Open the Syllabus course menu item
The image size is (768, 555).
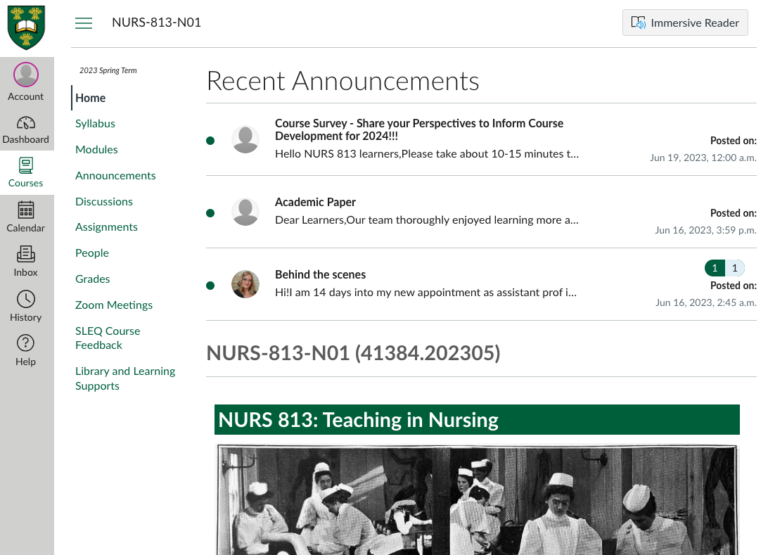pyautogui.click(x=95, y=124)
